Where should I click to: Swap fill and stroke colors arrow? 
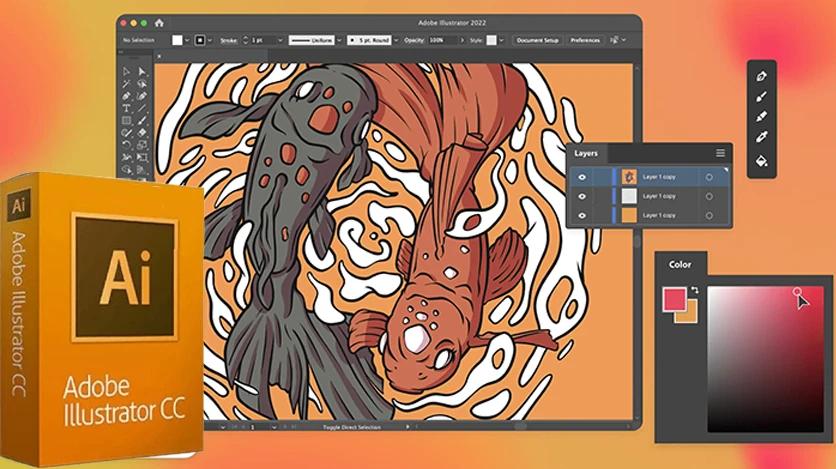(x=694, y=291)
